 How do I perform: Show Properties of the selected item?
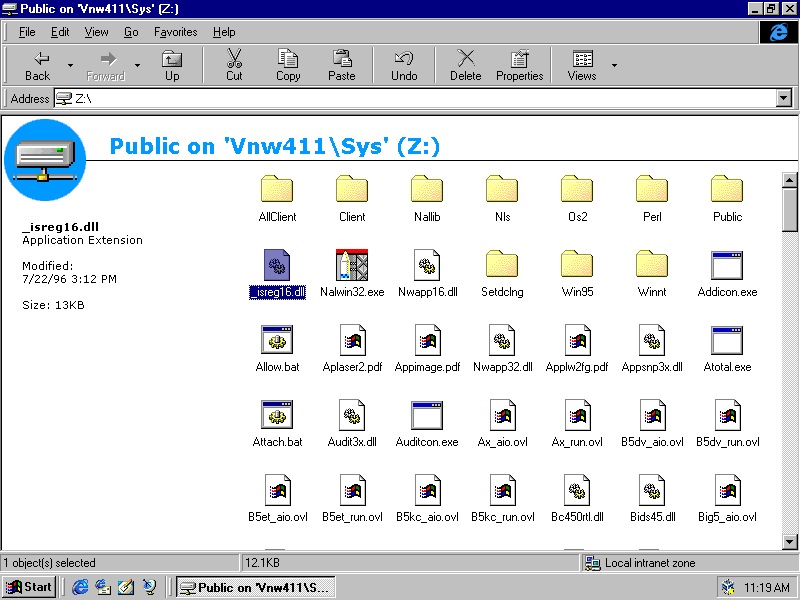click(x=519, y=66)
